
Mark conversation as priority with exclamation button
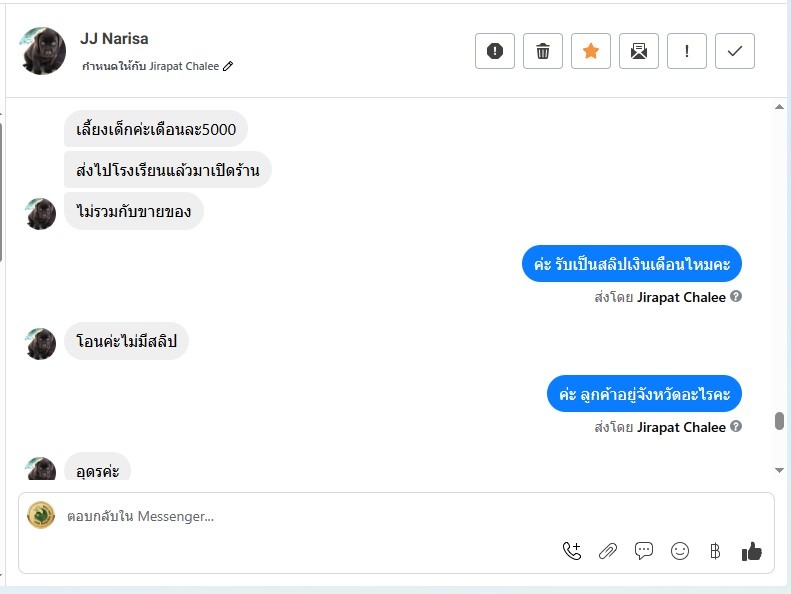[x=687, y=51]
